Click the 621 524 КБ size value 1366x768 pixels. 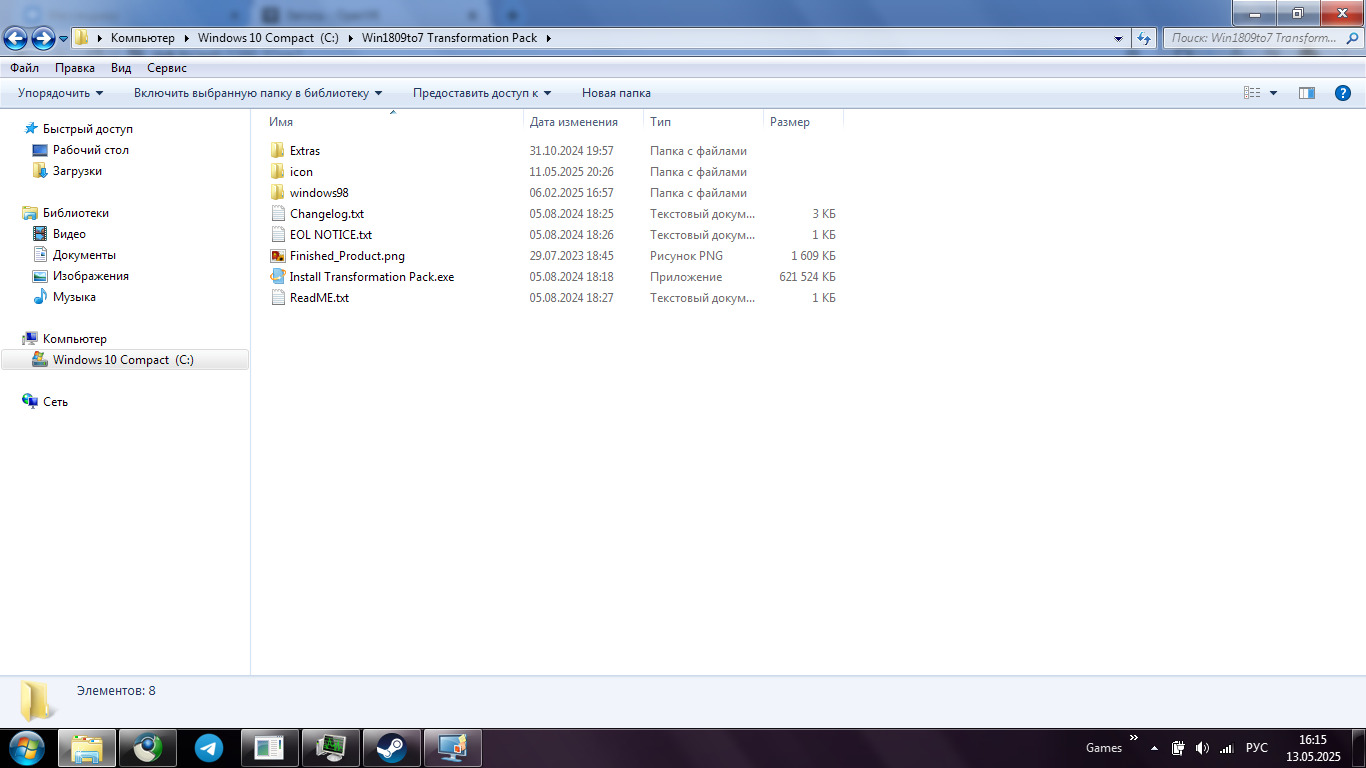pos(807,277)
